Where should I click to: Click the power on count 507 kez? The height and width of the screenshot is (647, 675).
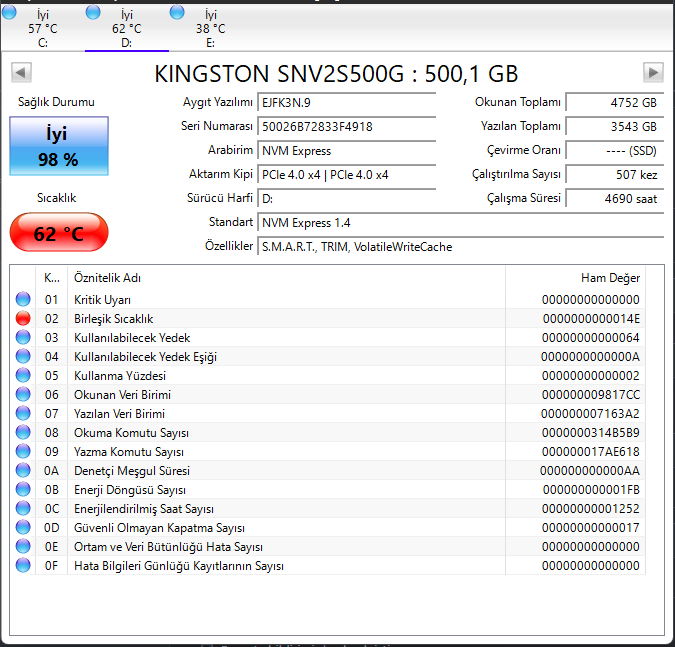pyautogui.click(x=615, y=175)
